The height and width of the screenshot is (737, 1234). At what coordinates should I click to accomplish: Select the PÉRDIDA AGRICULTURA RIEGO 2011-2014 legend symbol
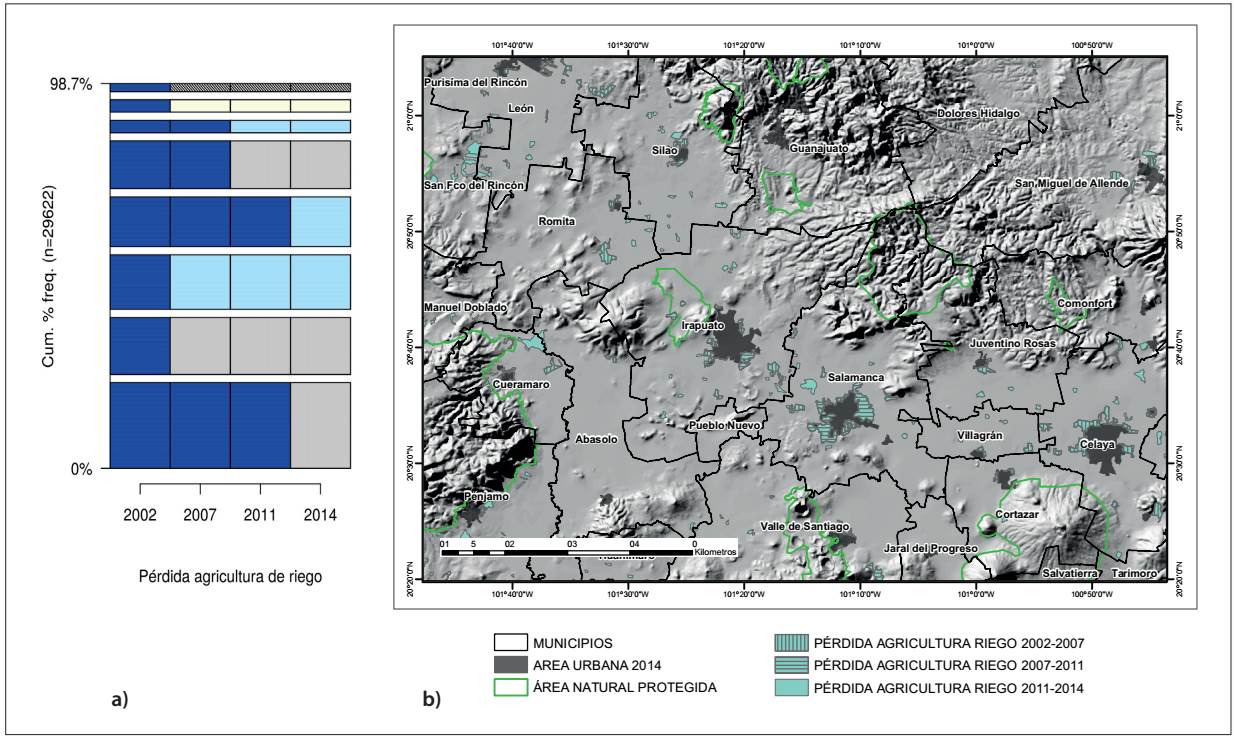pos(790,685)
